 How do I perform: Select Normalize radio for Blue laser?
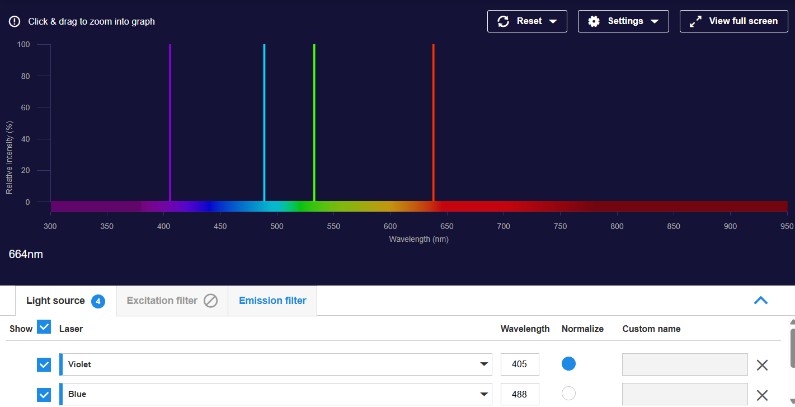tap(569, 393)
